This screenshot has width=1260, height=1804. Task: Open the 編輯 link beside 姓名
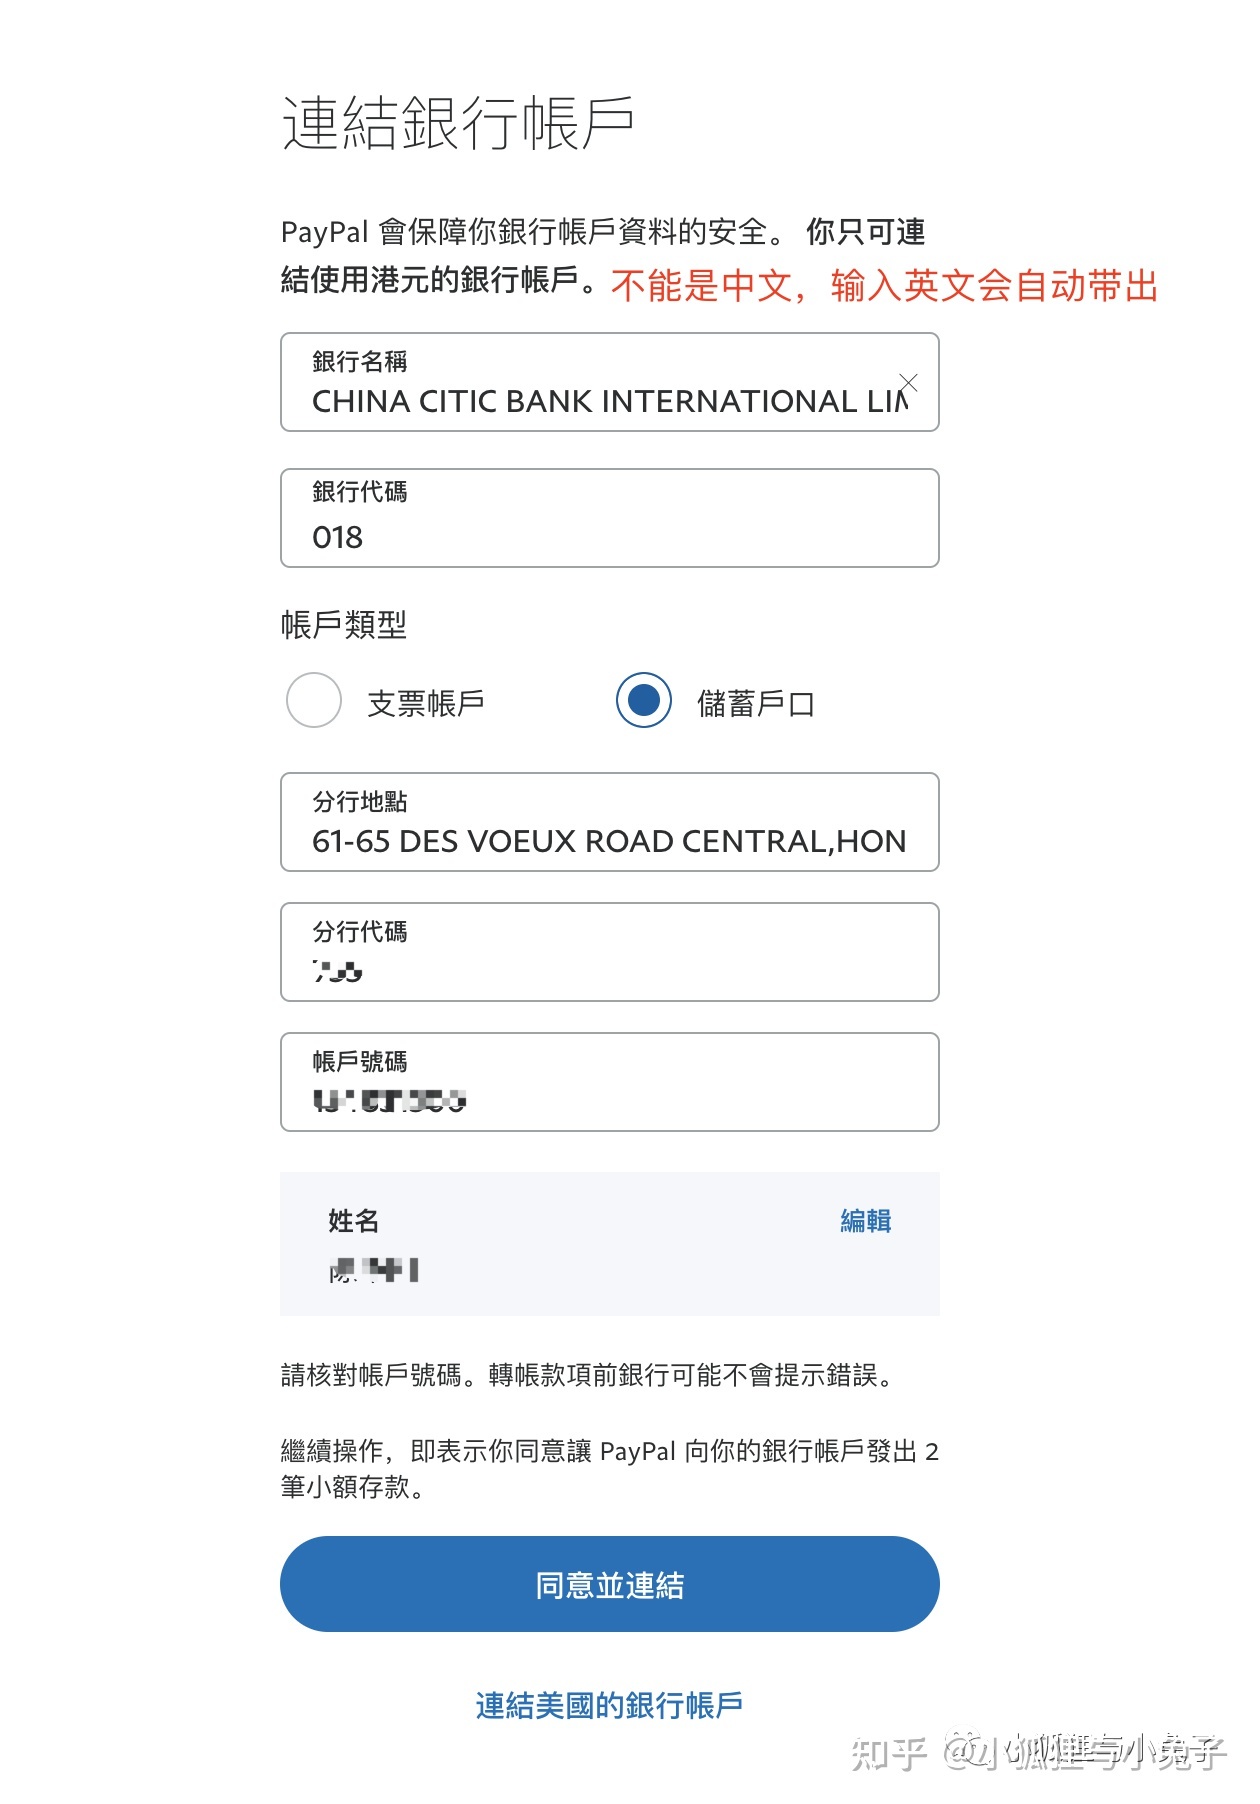click(866, 1221)
